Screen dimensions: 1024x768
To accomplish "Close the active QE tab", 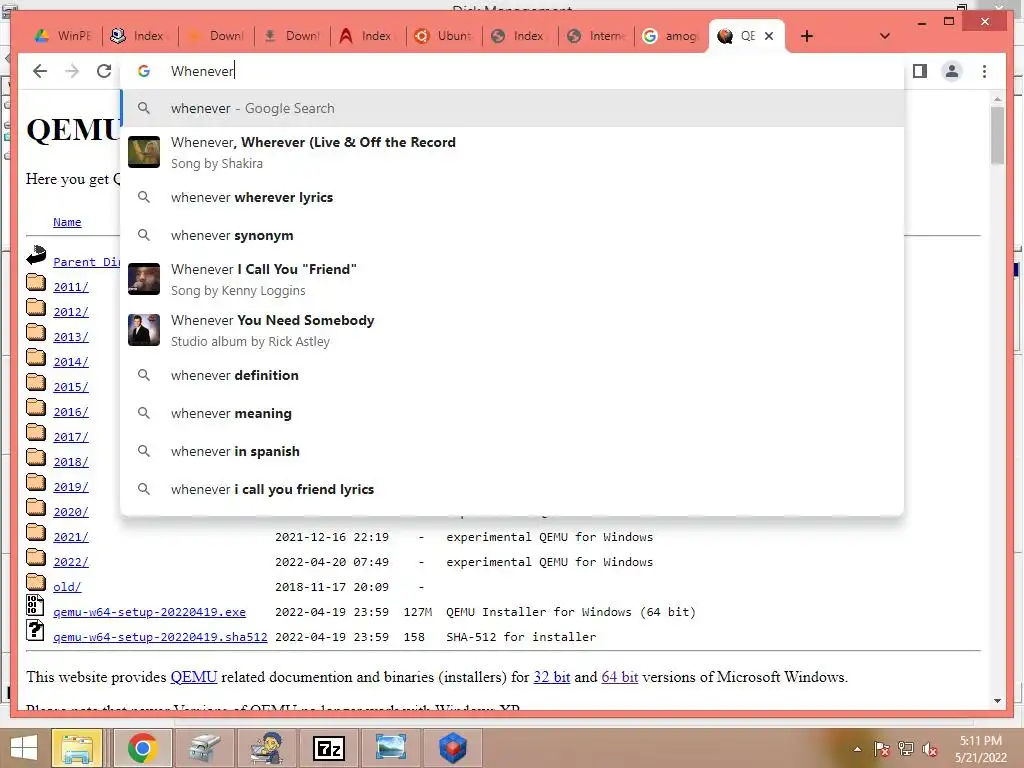I will click(x=769, y=36).
